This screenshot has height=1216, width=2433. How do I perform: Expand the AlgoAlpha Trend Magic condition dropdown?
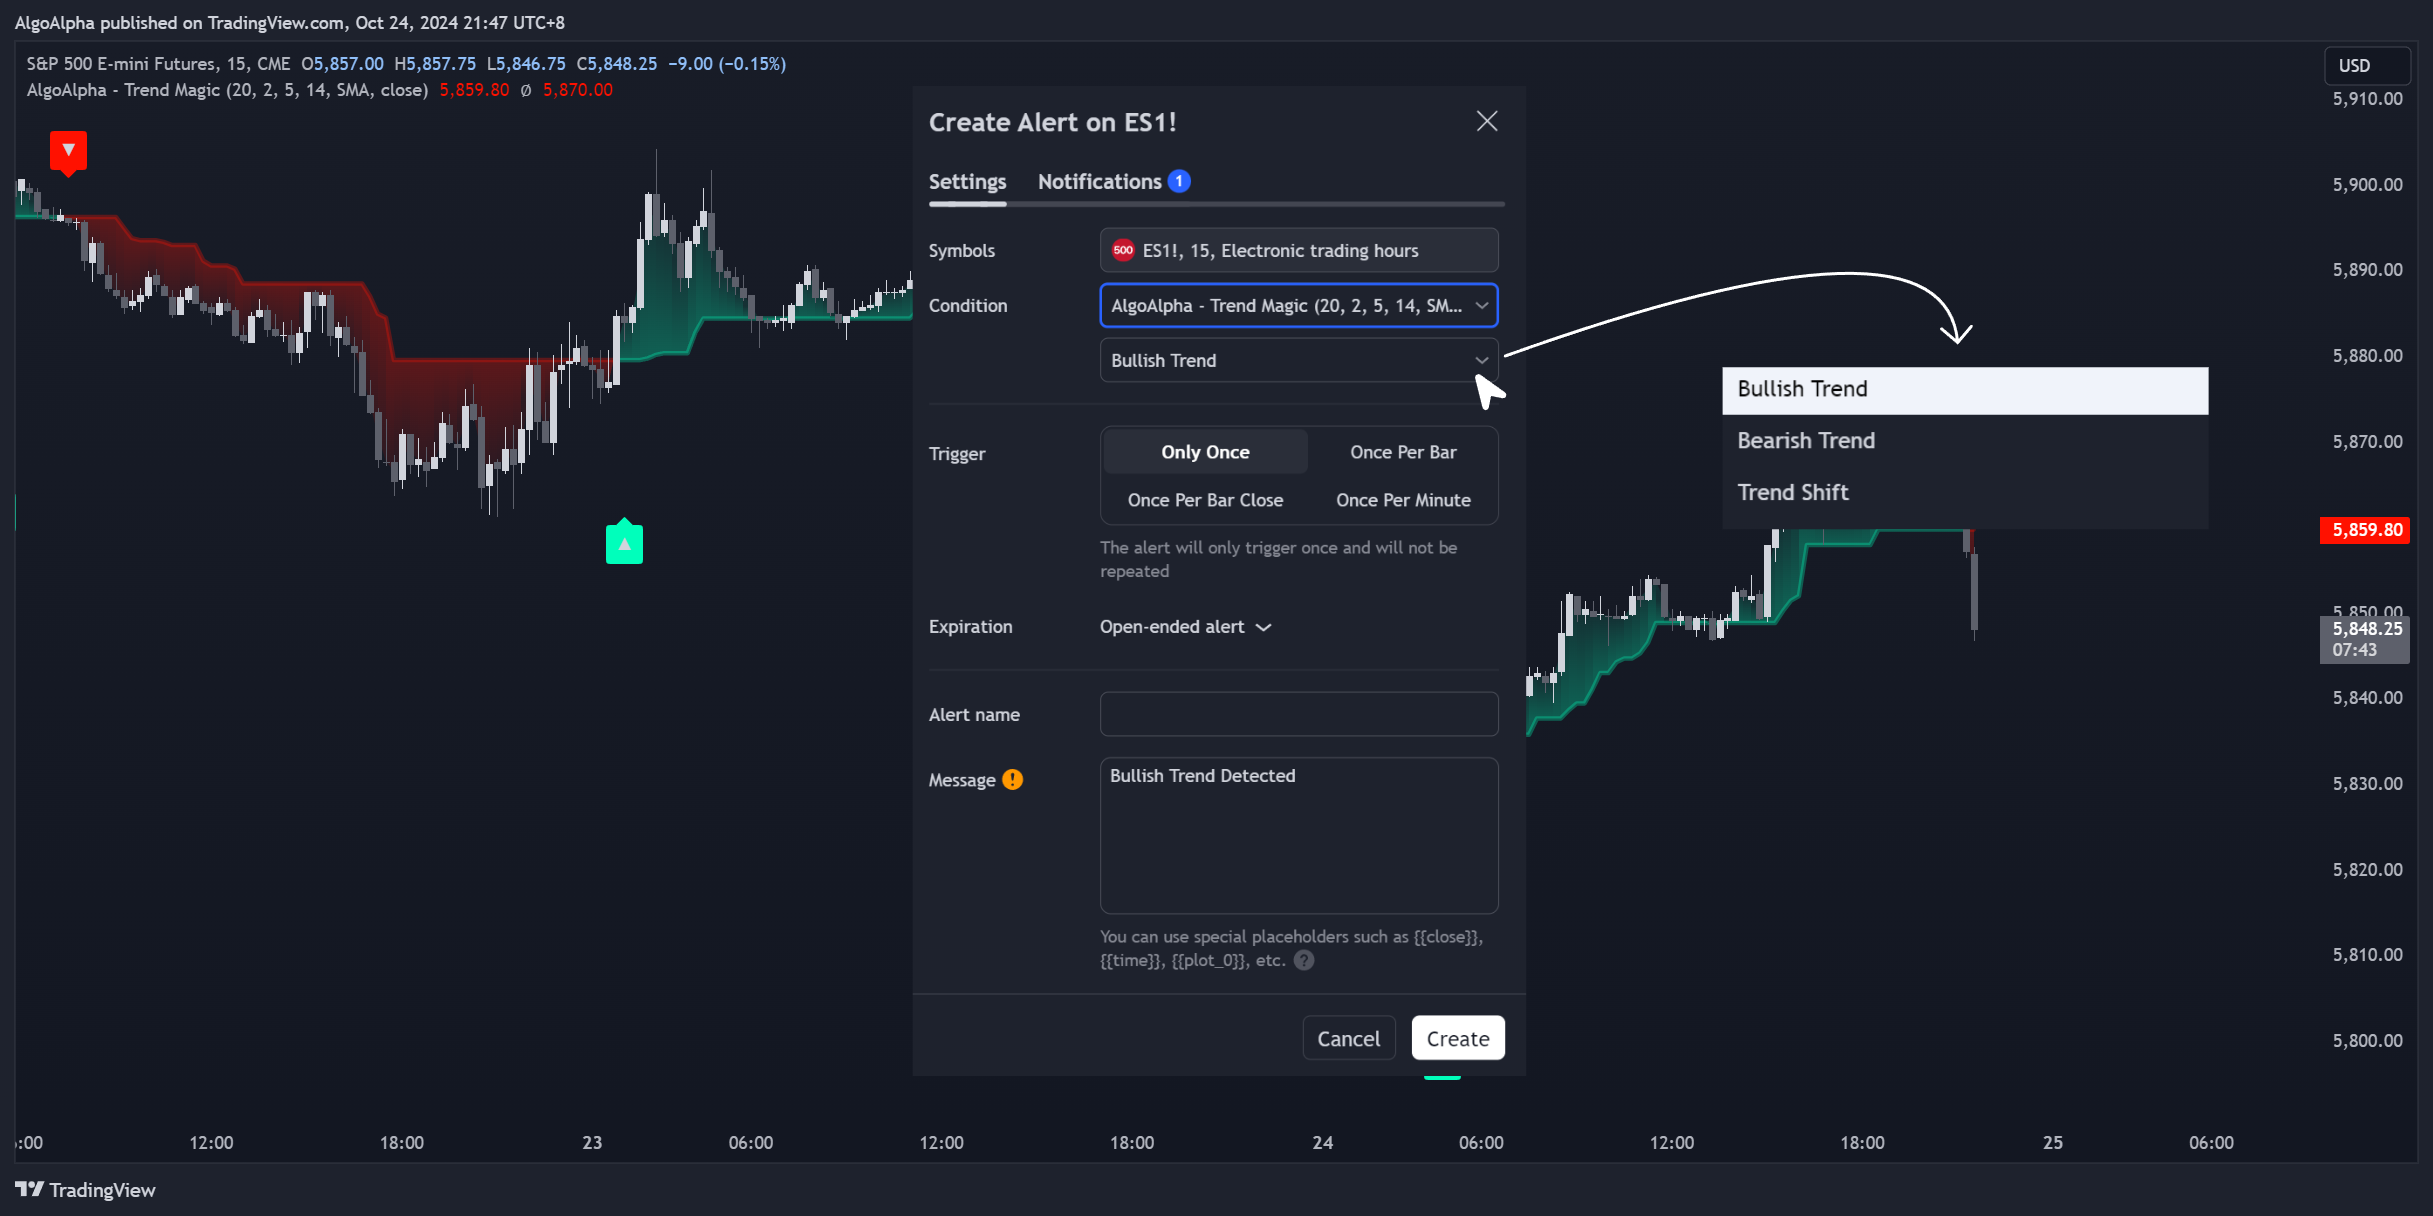[x=1299, y=305]
